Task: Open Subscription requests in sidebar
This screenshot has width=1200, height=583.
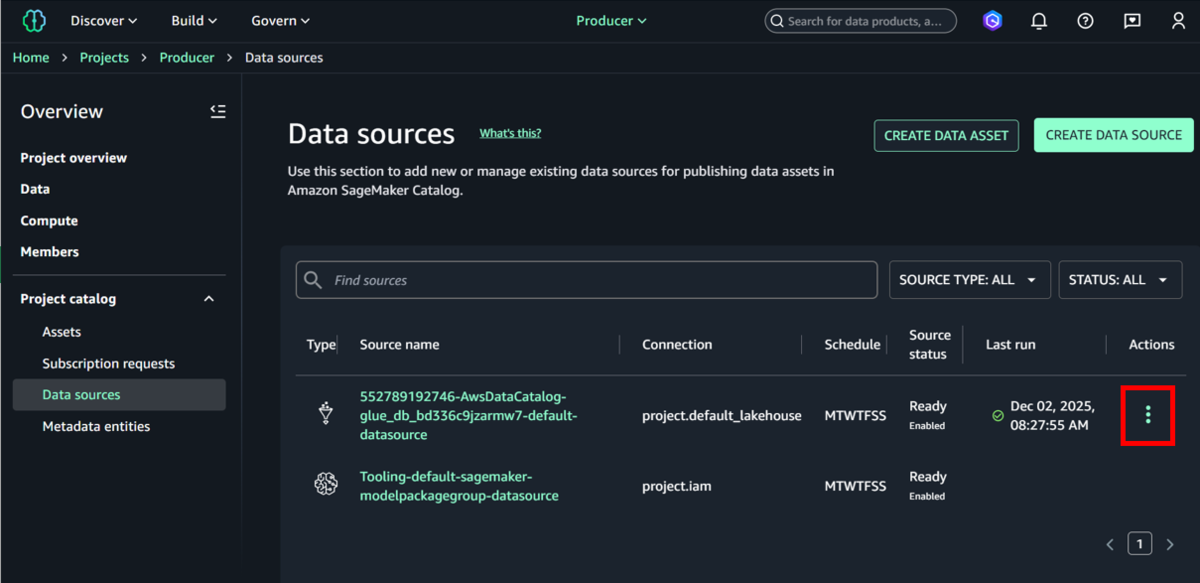Action: point(108,364)
